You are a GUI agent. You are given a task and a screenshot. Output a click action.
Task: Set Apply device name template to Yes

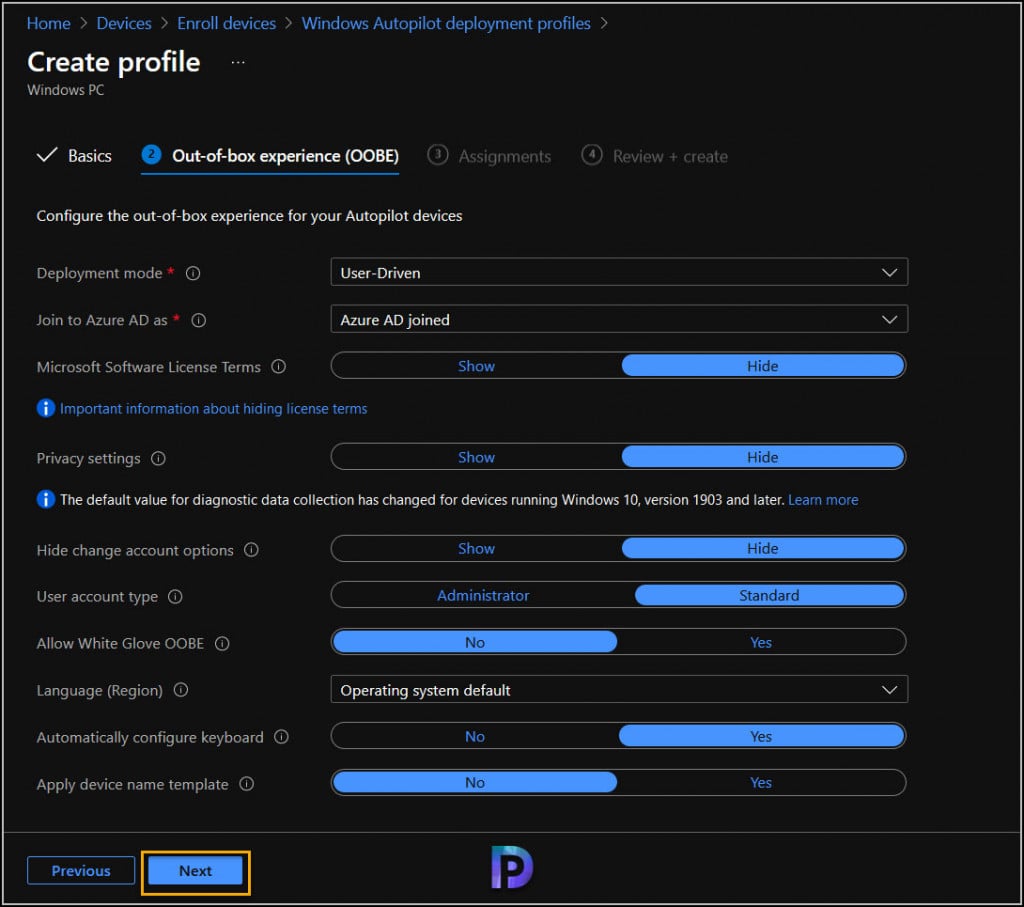(x=761, y=783)
